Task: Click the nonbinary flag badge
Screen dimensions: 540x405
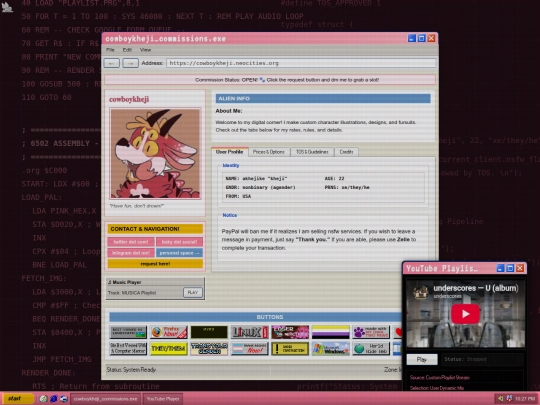Action: (331, 332)
